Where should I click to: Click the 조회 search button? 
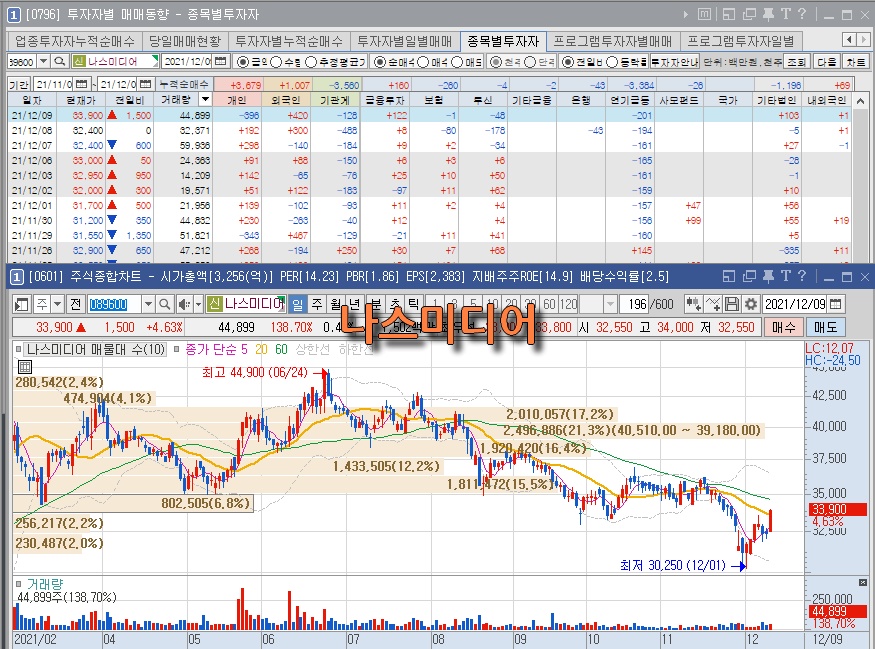tap(796, 62)
